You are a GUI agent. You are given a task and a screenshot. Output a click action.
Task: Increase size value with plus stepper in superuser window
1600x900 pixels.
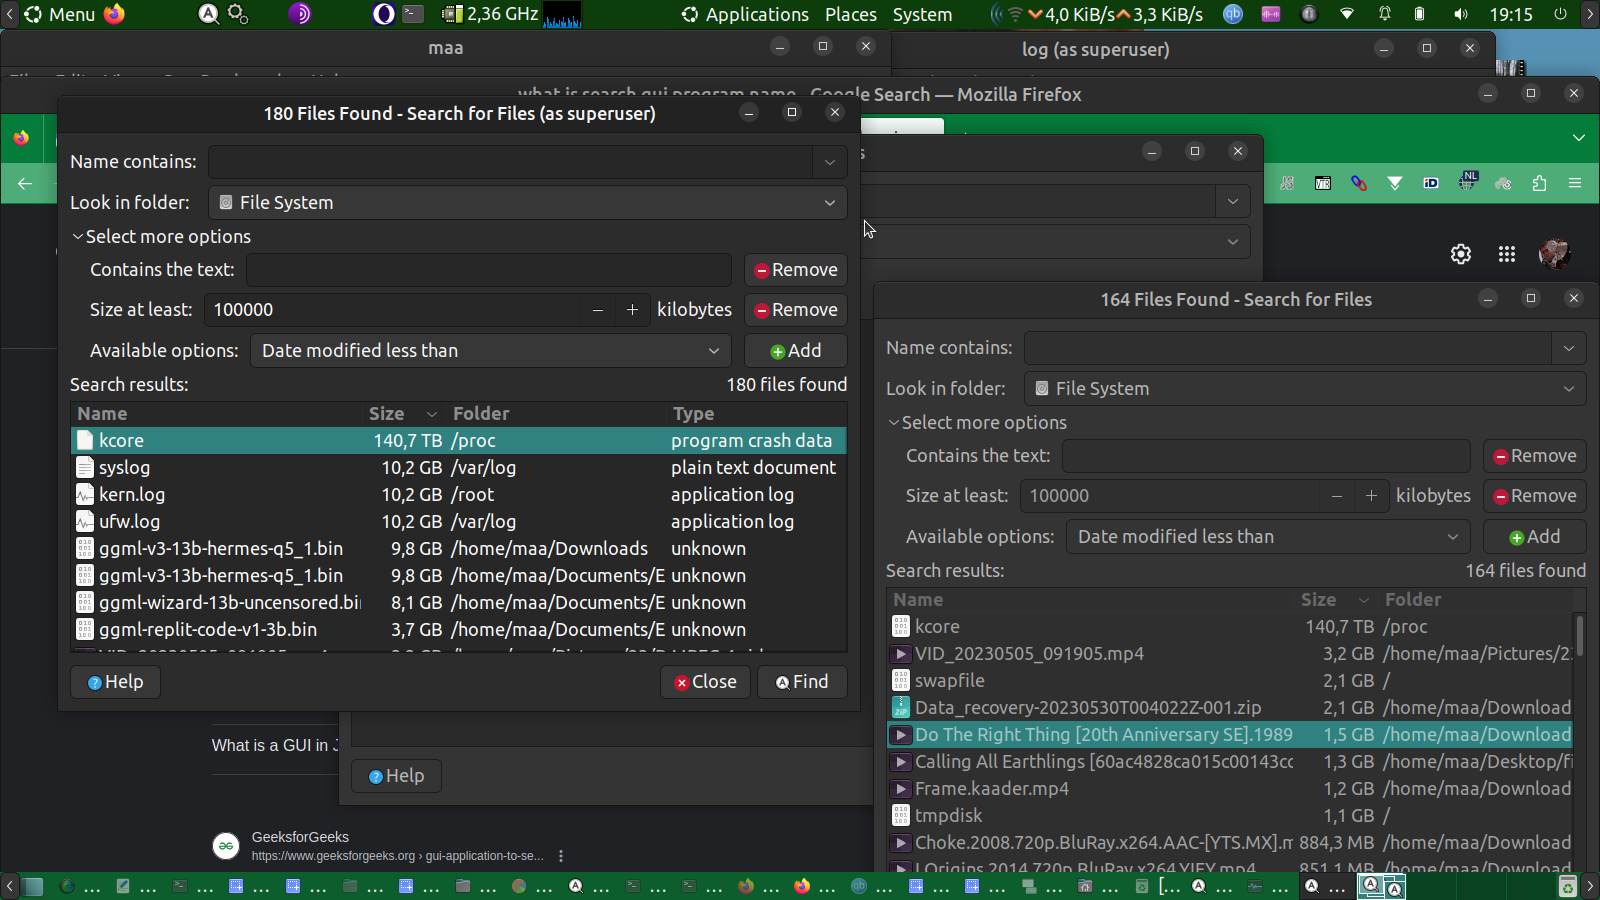pyautogui.click(x=632, y=310)
